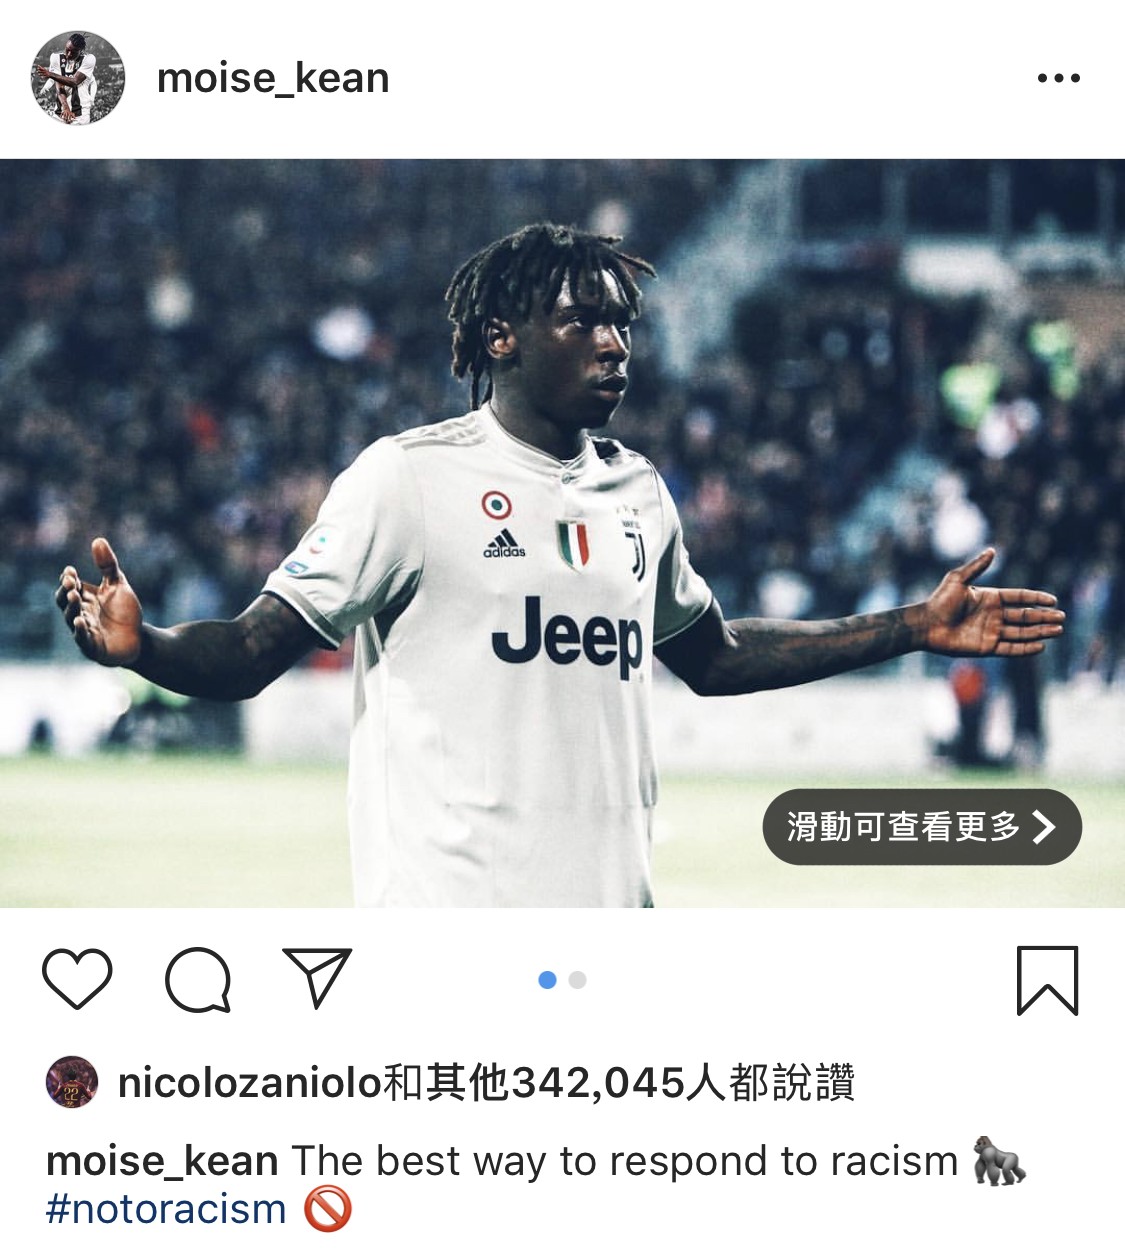Select the second carousel page dot

(577, 980)
